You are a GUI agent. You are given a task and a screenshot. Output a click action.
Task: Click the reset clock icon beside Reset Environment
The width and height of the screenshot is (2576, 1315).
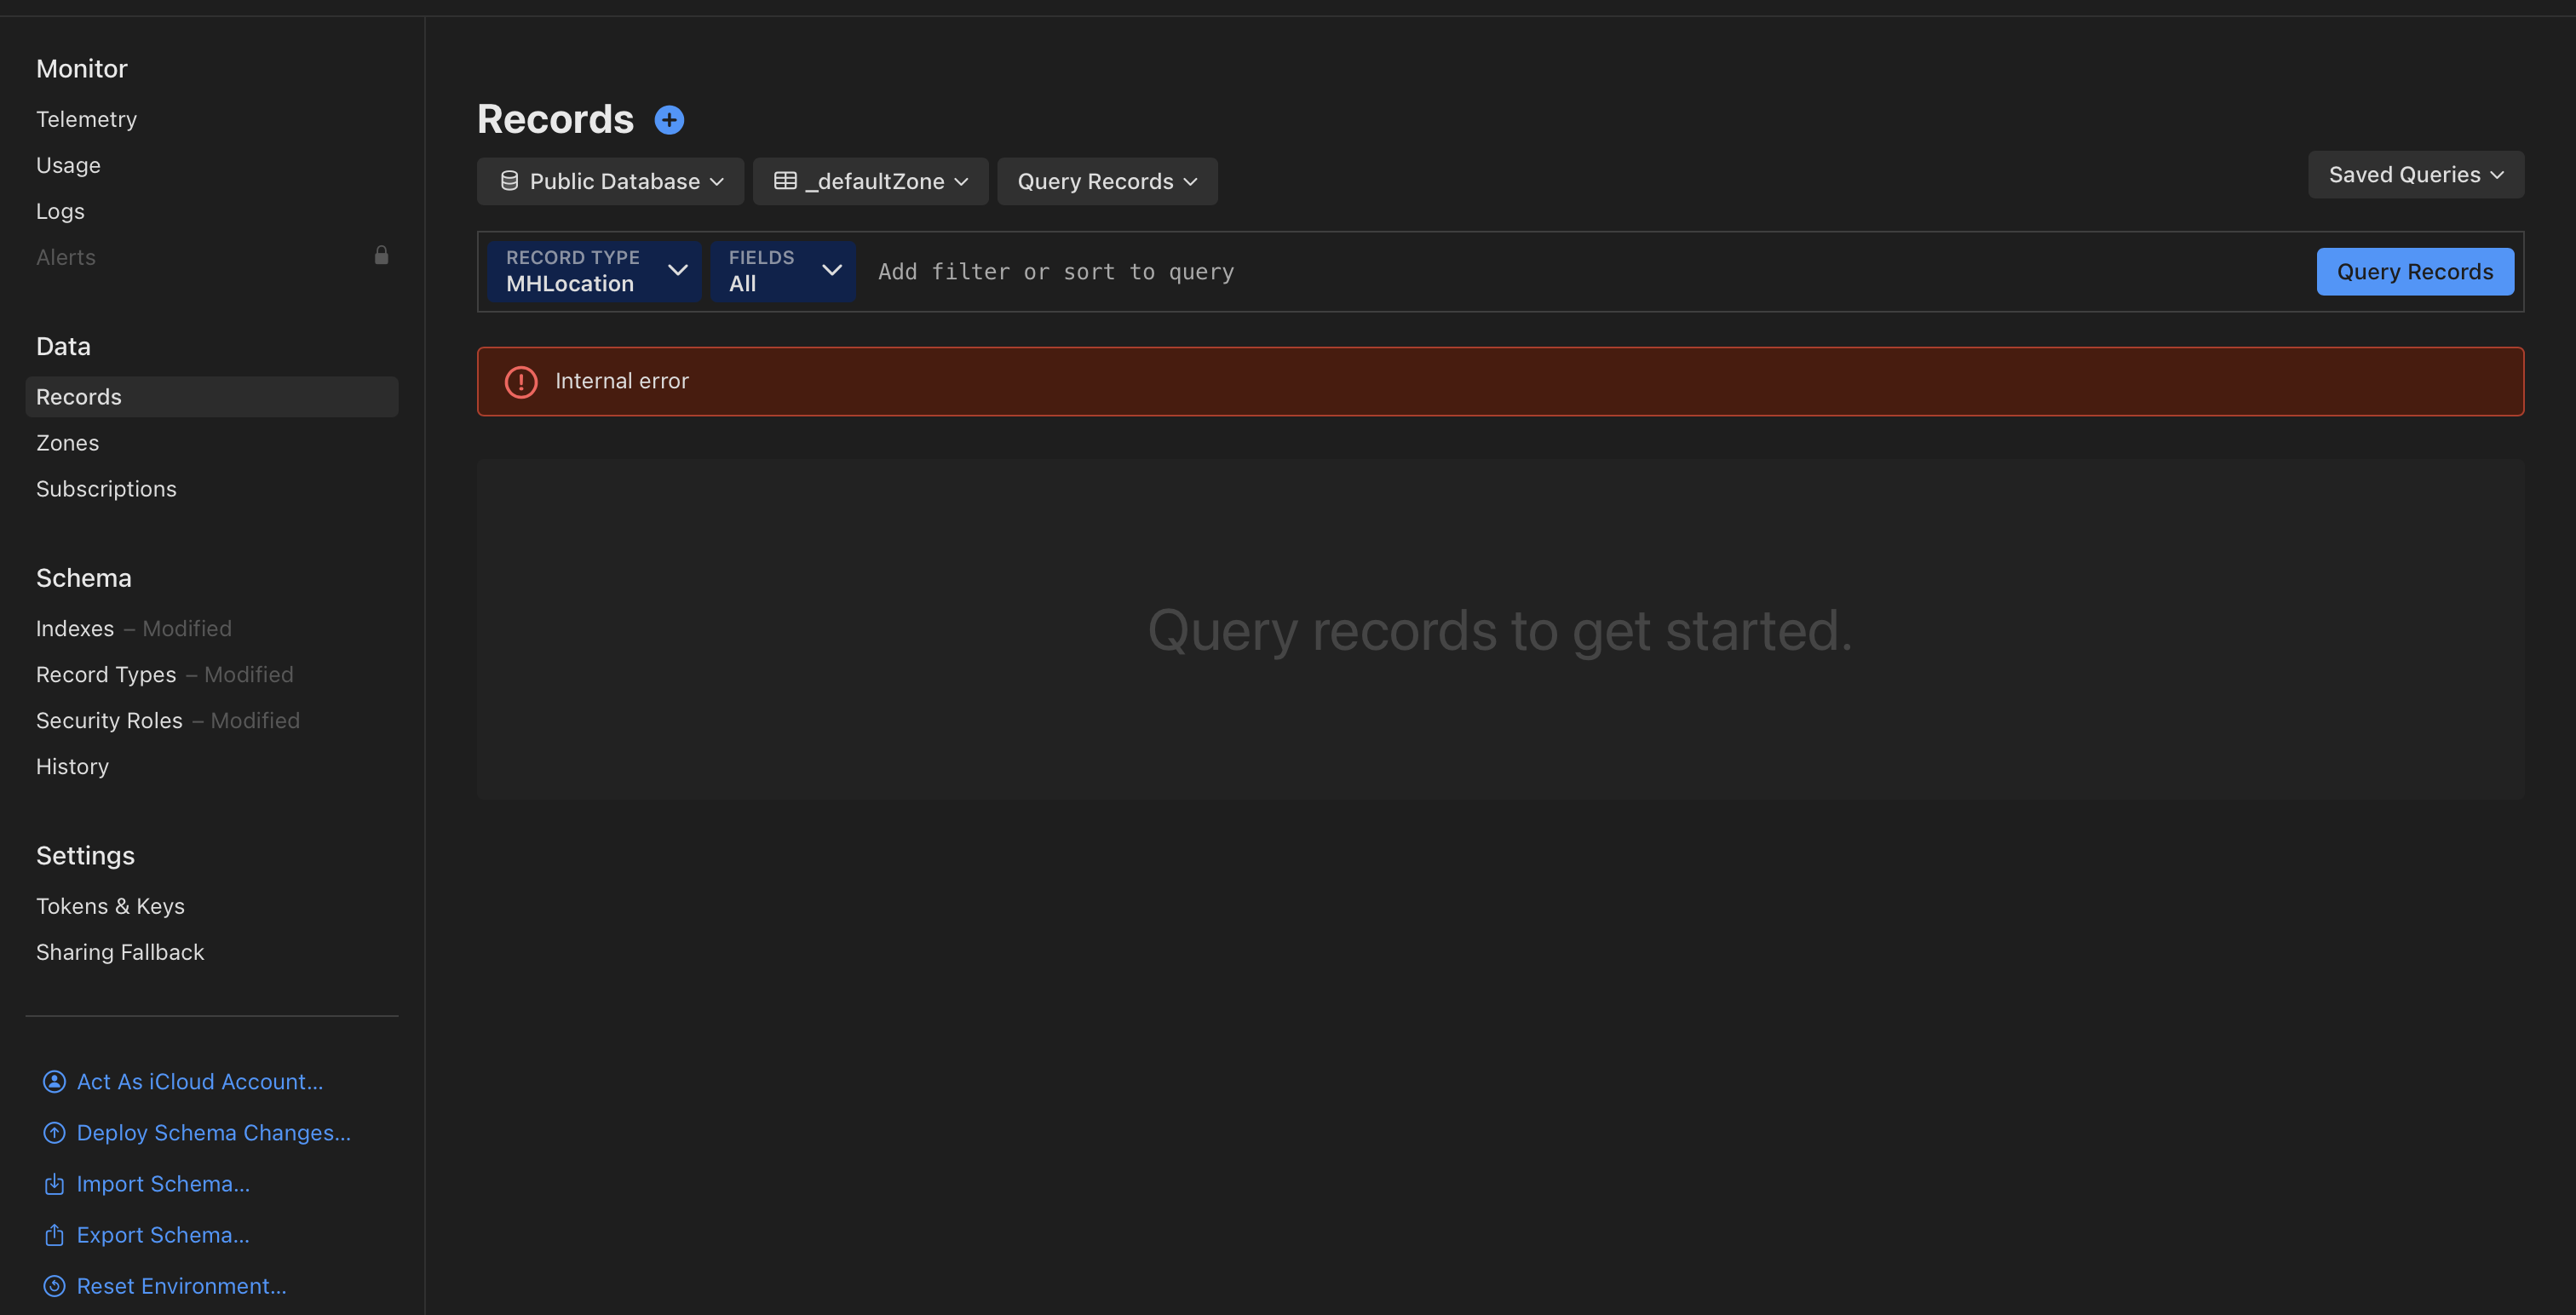coord(54,1286)
